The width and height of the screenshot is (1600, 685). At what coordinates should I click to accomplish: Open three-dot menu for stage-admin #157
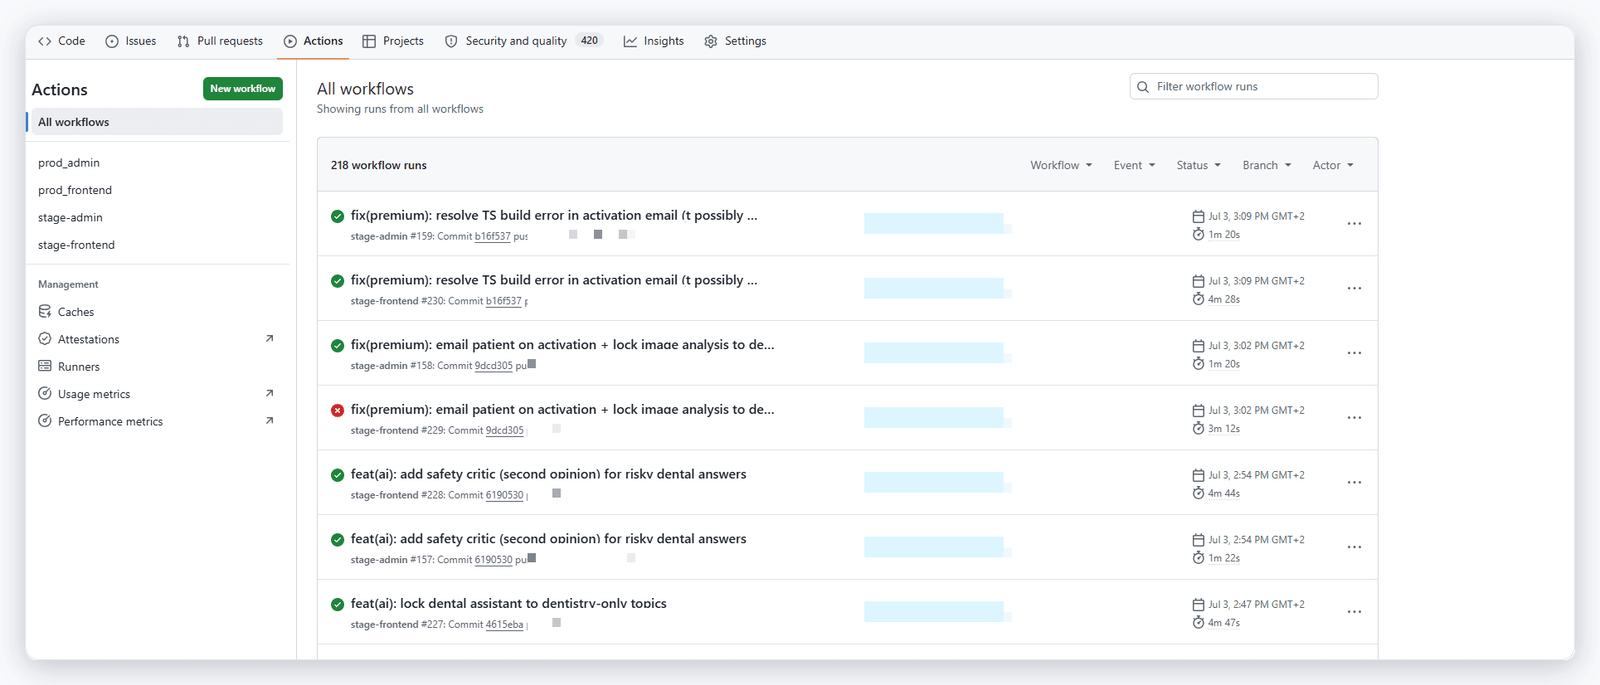[x=1354, y=547]
